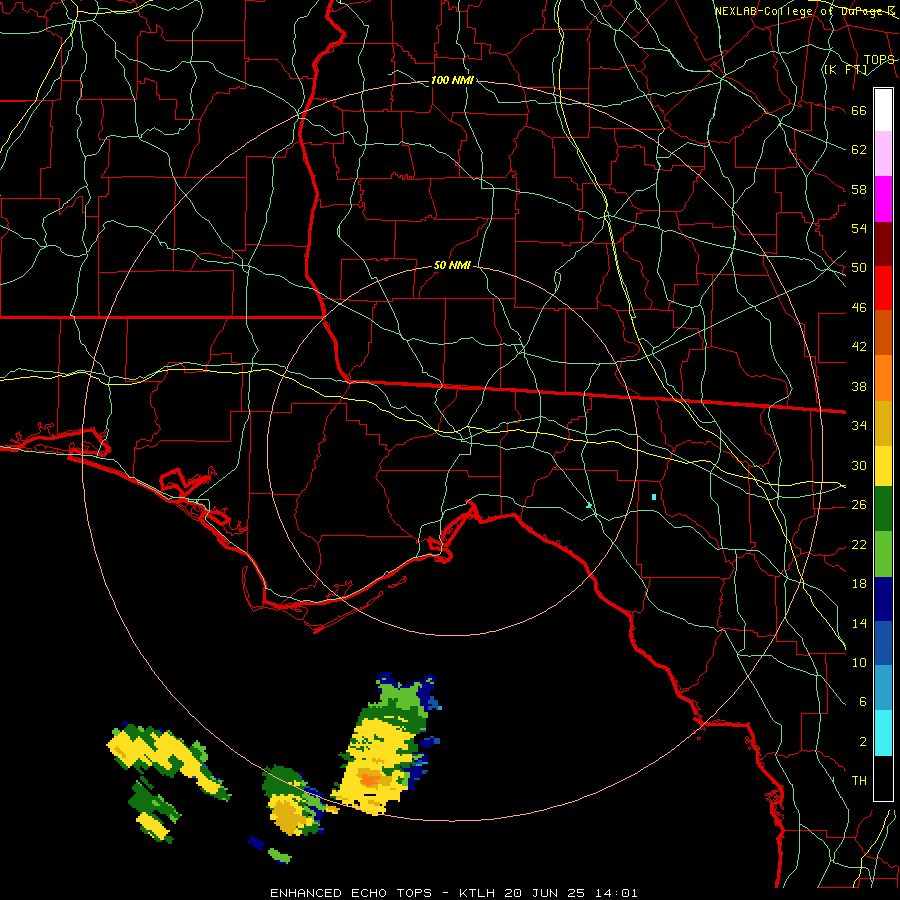This screenshot has height=900, width=900.
Task: Click the small cyan echo dot east of range ring
Action: 654,496
